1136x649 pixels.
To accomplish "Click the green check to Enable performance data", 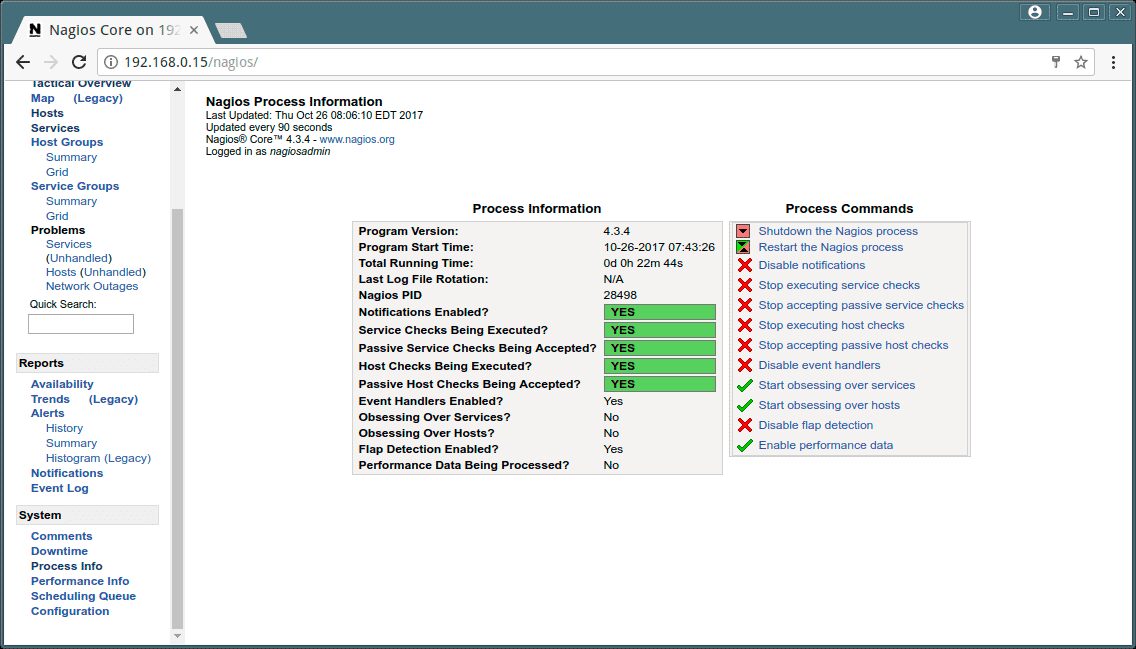I will tap(741, 445).
